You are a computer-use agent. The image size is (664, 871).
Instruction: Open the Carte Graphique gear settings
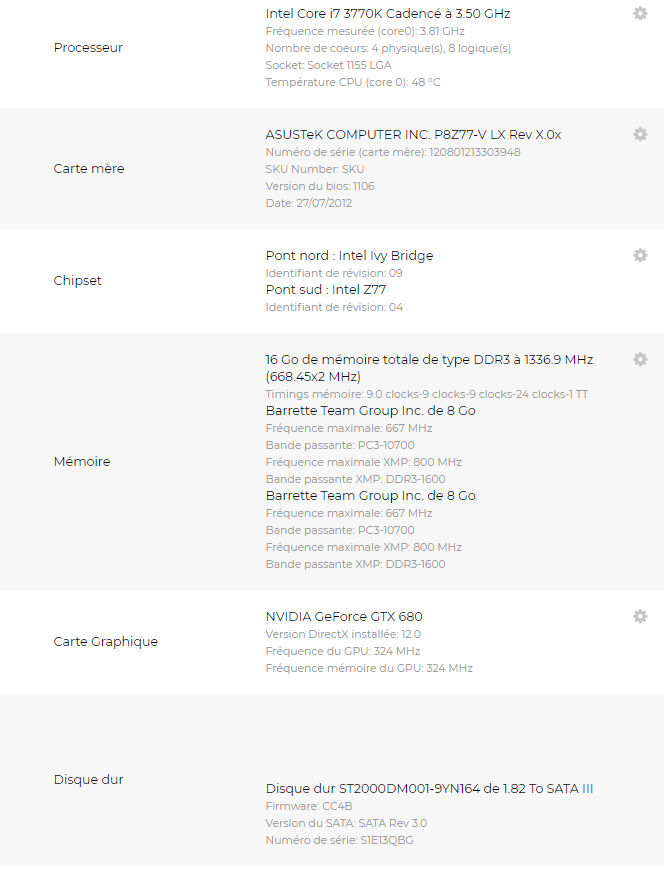pyautogui.click(x=640, y=616)
